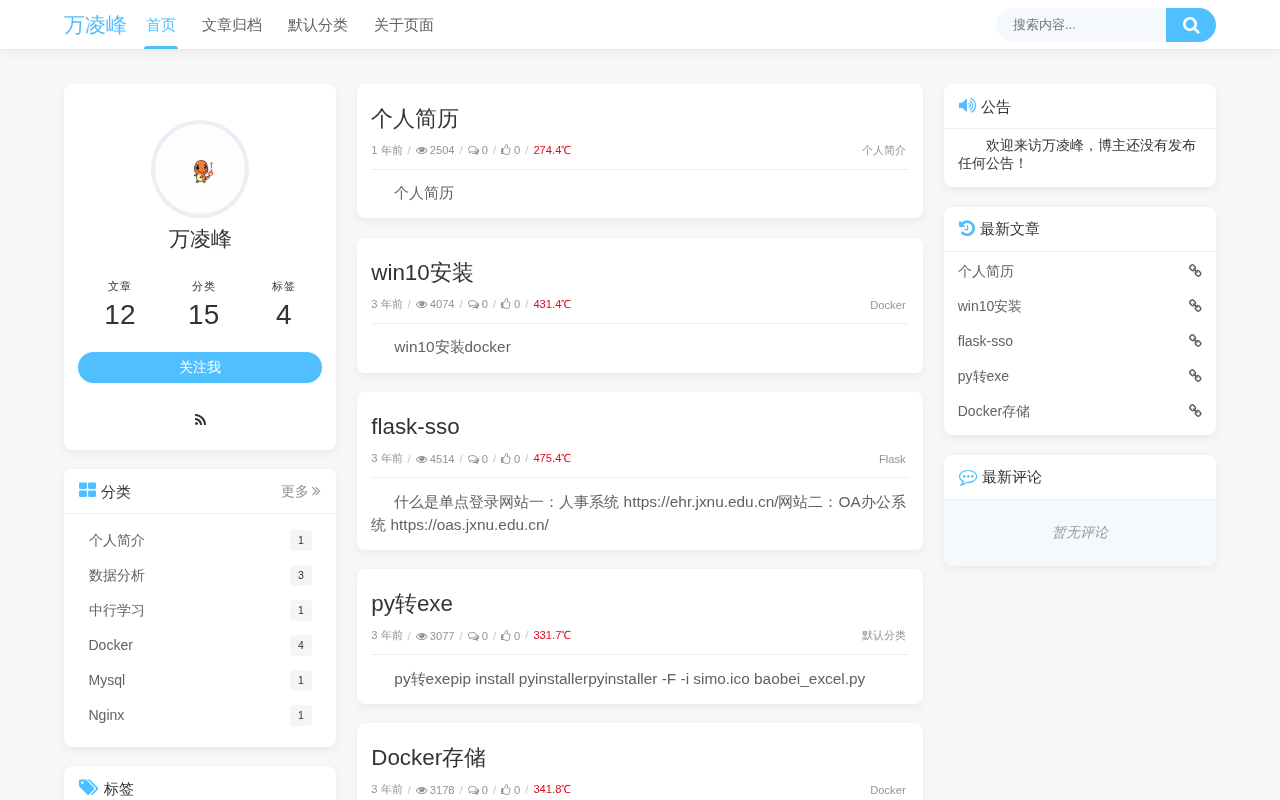Click the link icon beside flask-sso
1280x800 pixels.
tap(1195, 341)
